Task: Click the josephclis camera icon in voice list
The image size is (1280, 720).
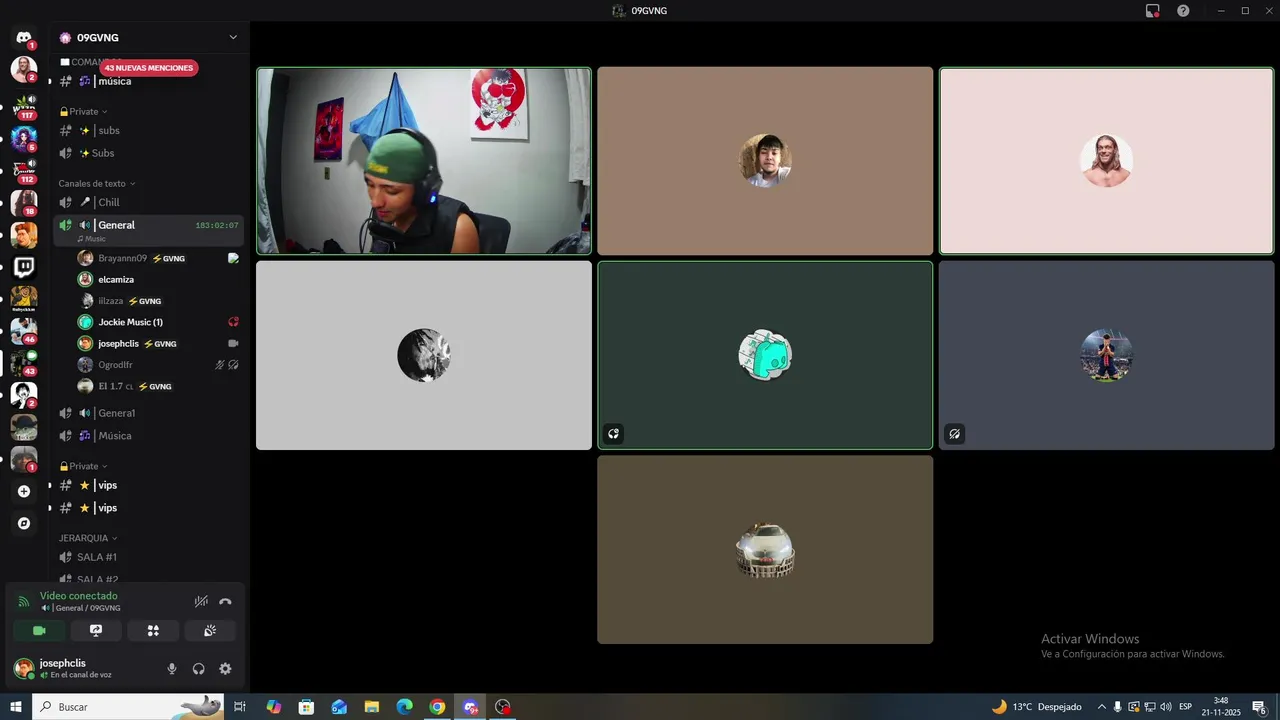Action: tap(233, 343)
